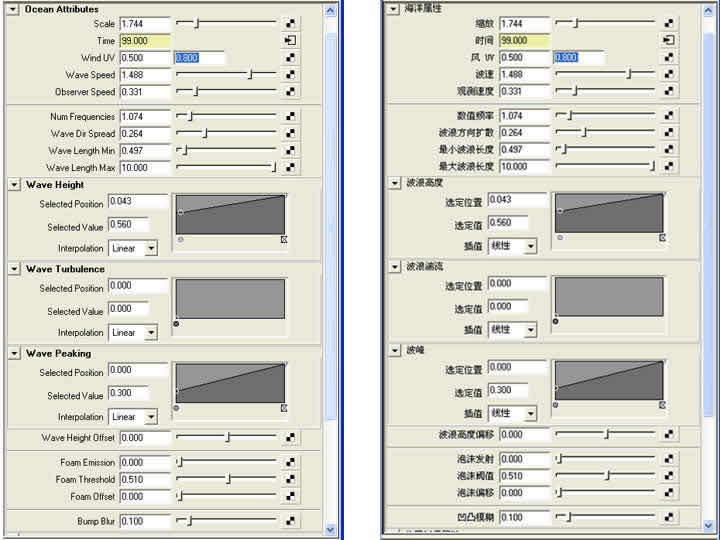Click the 波浪高度偏移 slider handle

[607, 434]
